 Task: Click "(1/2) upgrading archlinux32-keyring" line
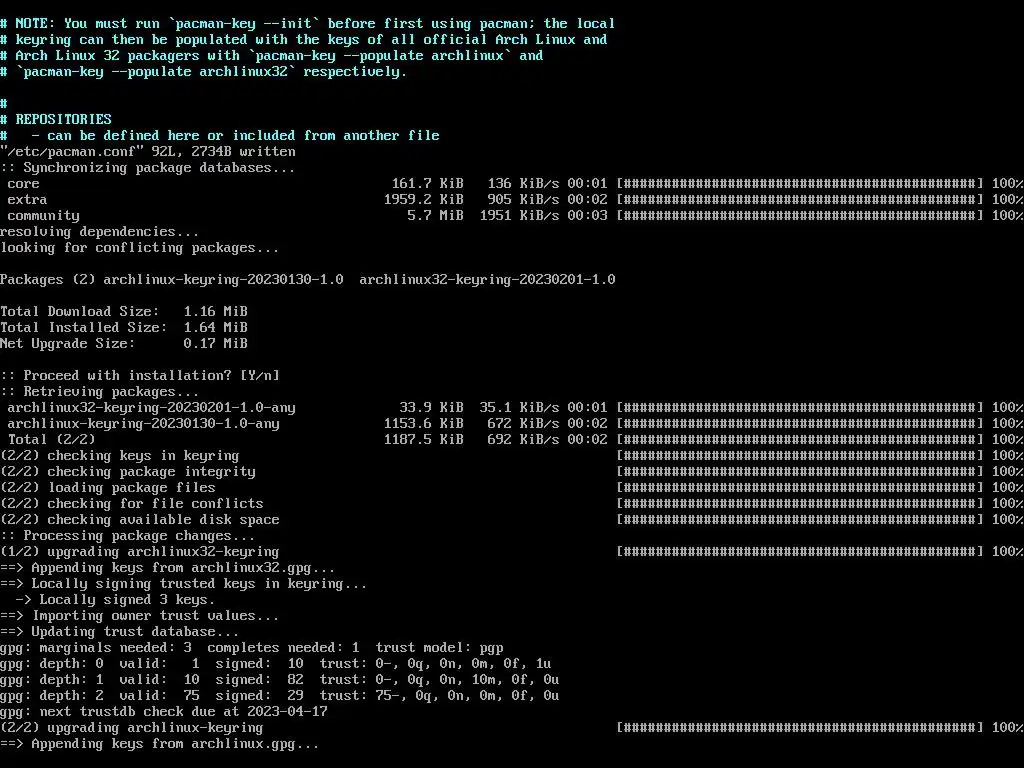140,552
